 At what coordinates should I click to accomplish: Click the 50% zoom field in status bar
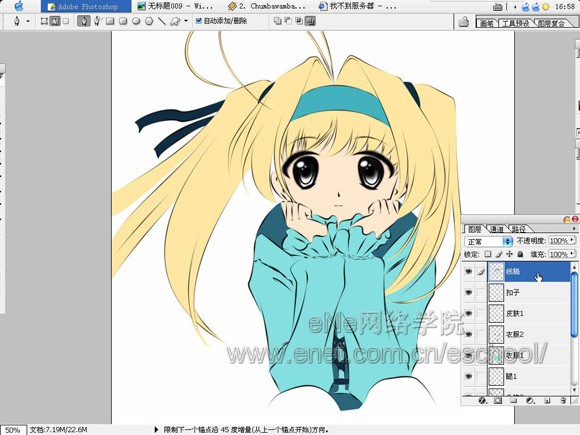click(13, 430)
